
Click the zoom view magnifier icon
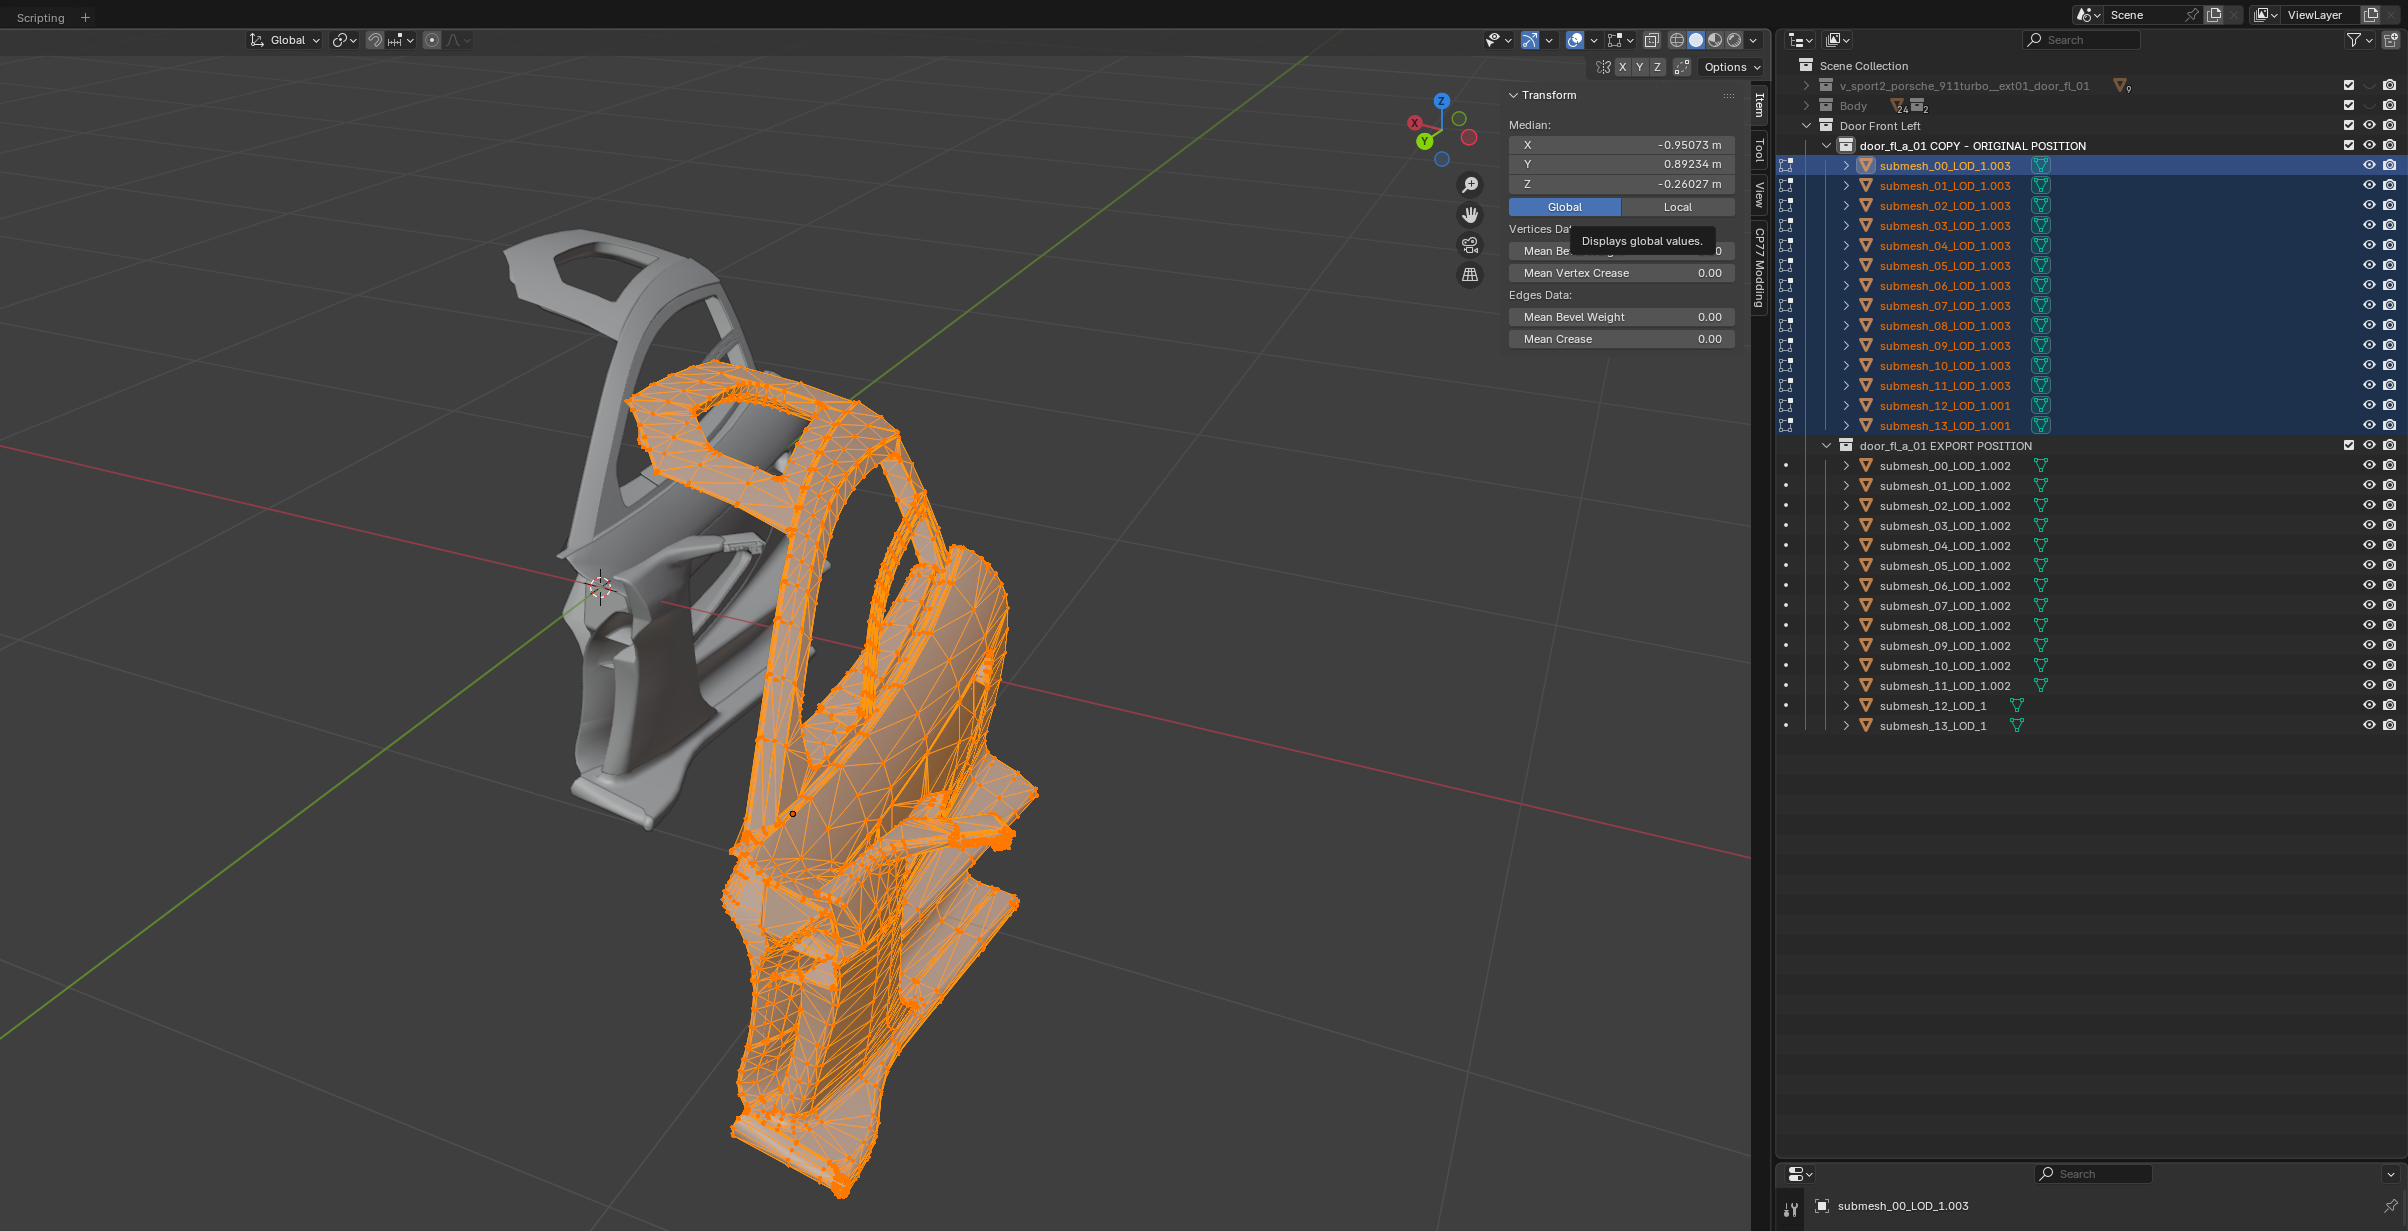tap(1470, 185)
